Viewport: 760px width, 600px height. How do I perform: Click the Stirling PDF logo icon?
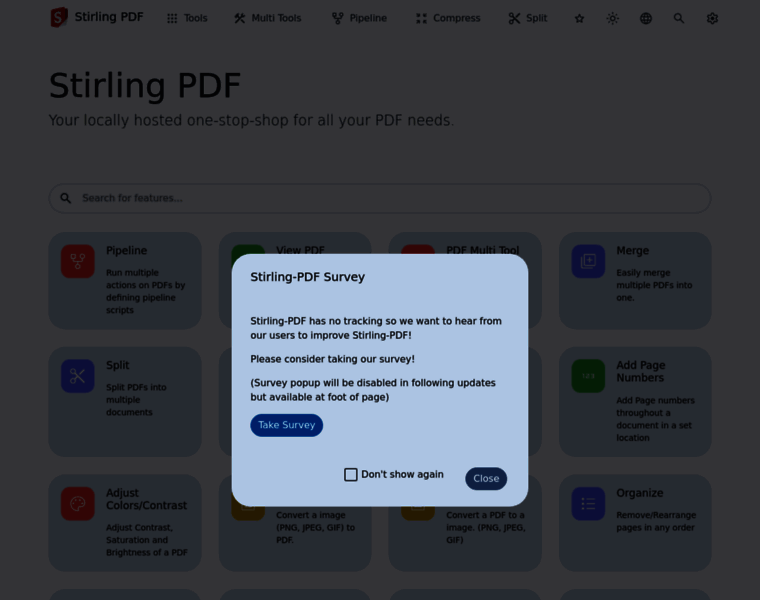tap(59, 17)
